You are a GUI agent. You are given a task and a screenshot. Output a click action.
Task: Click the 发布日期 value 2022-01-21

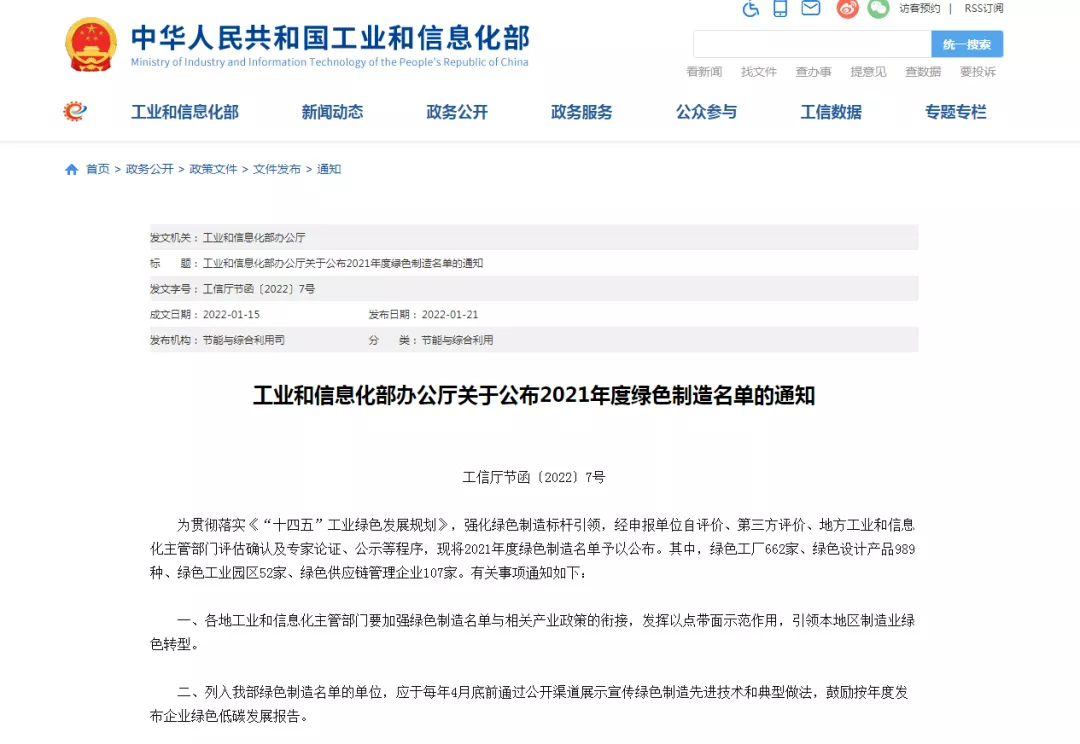click(x=450, y=314)
